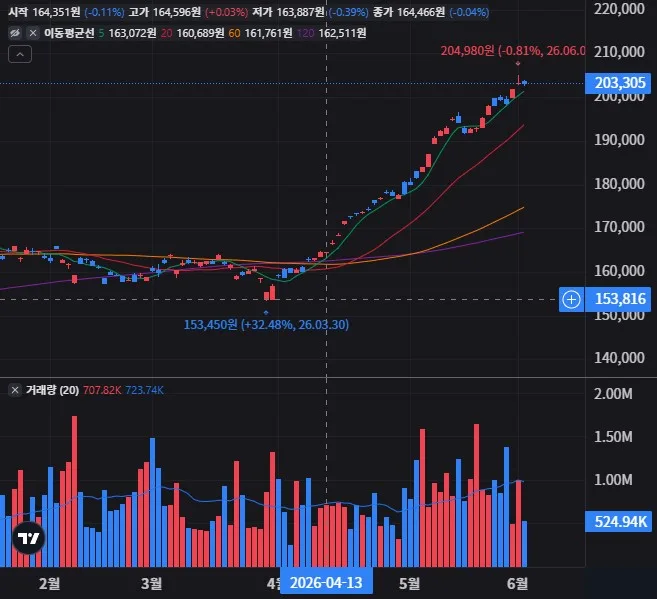
Task: Open the TradingView logo link
Action: click(28, 538)
